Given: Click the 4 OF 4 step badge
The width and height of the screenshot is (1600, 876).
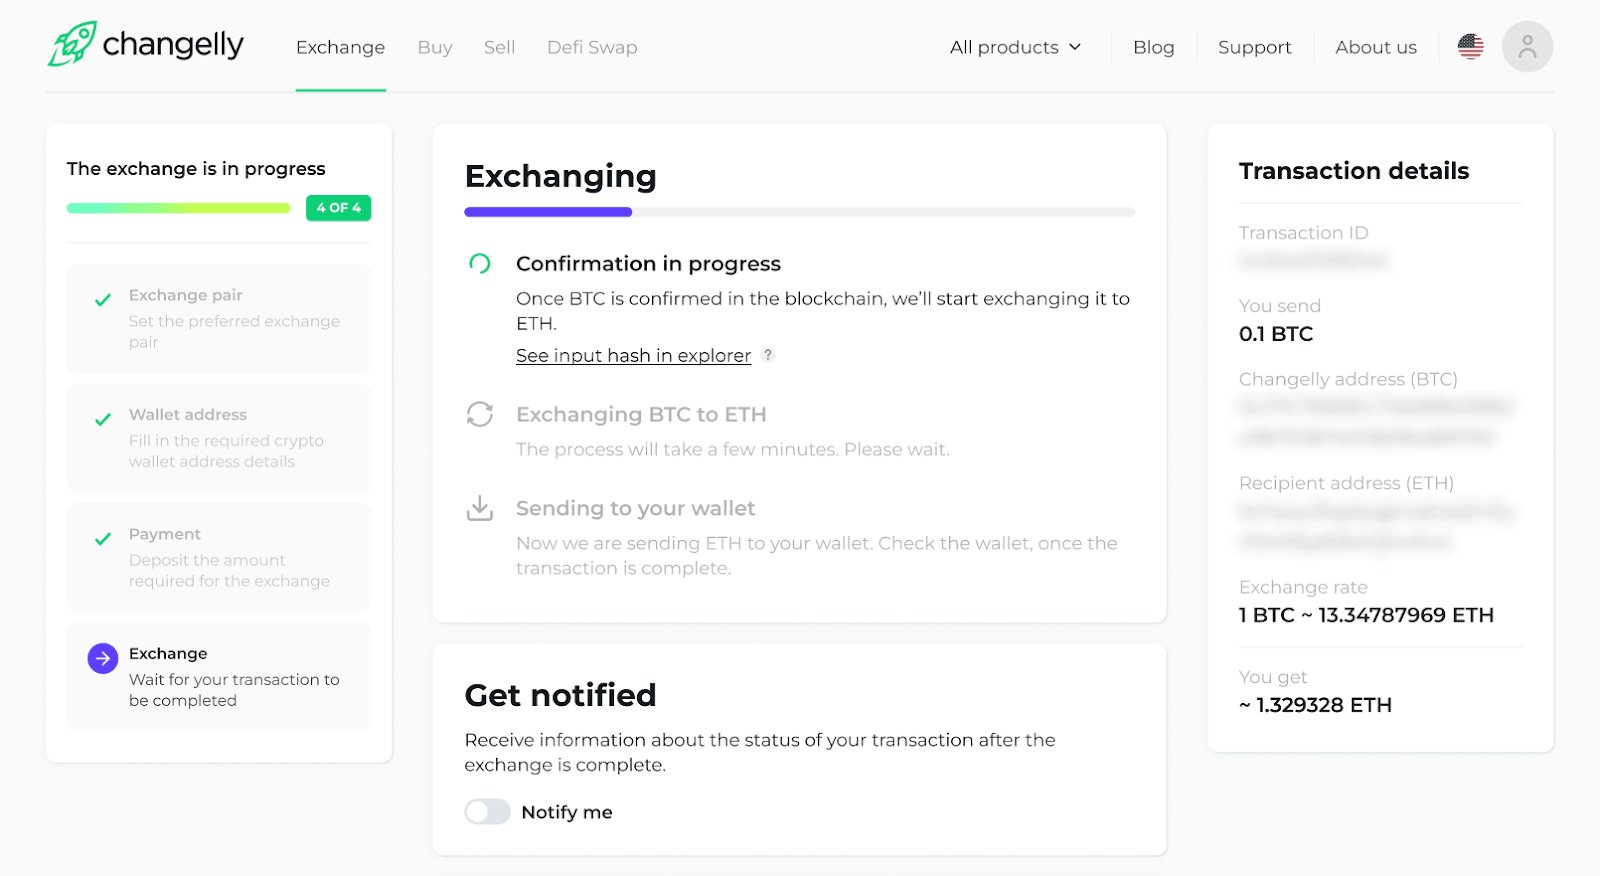Looking at the screenshot, I should click(x=338, y=208).
